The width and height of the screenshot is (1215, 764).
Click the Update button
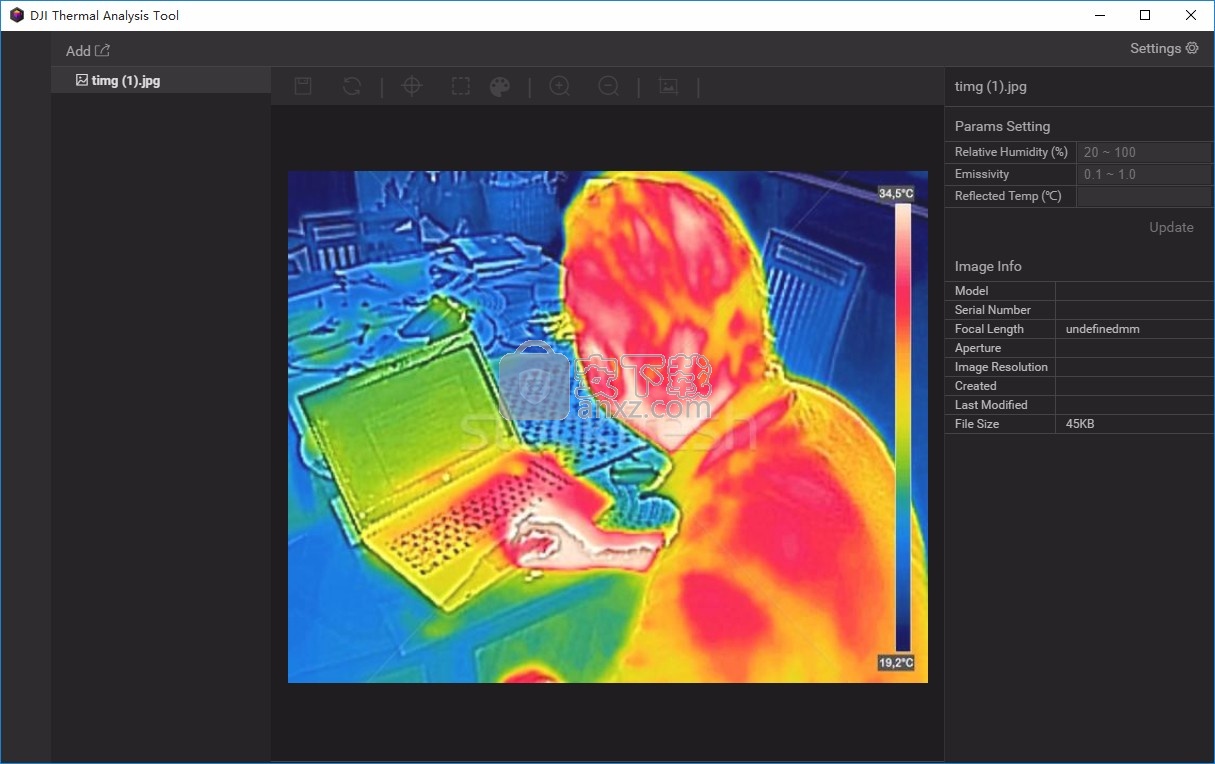(x=1171, y=227)
